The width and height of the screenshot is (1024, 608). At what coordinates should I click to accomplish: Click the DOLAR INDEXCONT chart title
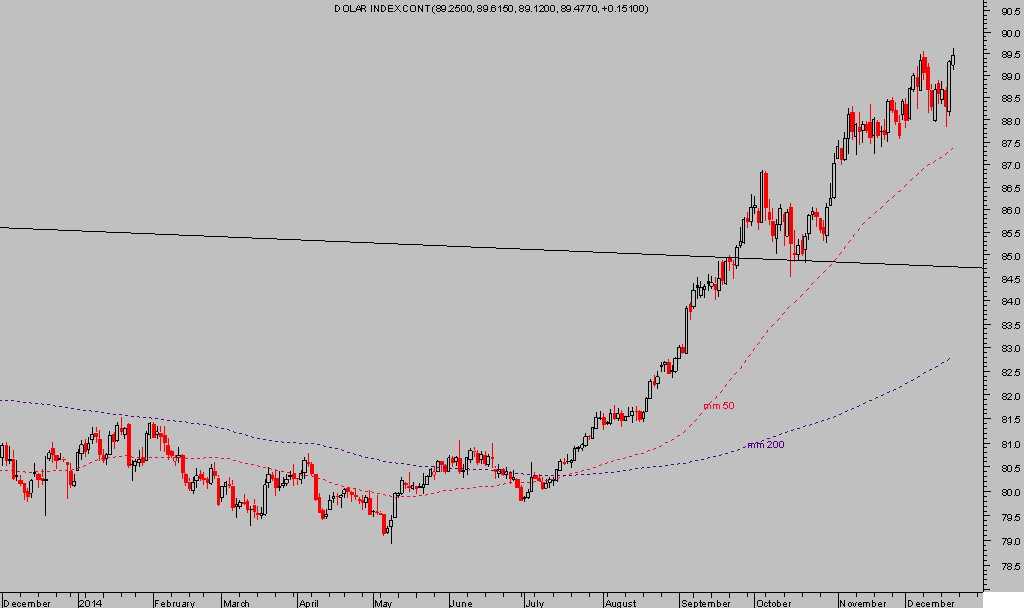coord(490,9)
